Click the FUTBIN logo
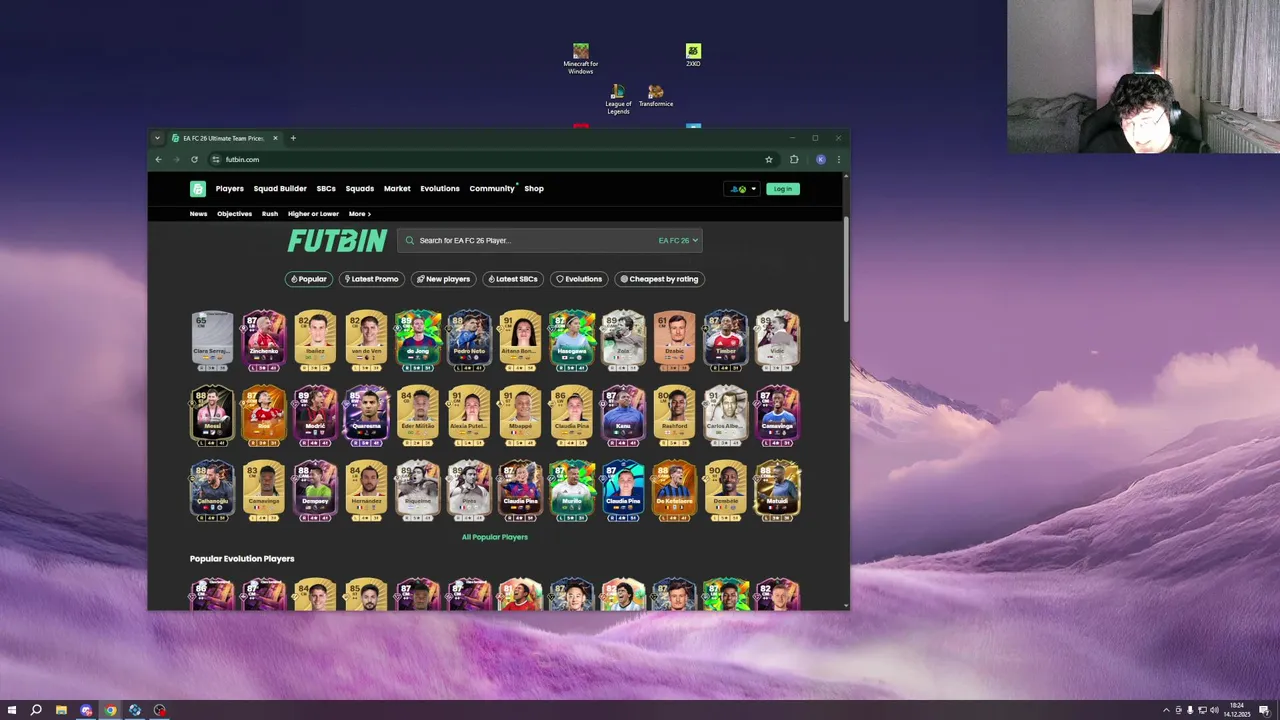 coord(337,241)
